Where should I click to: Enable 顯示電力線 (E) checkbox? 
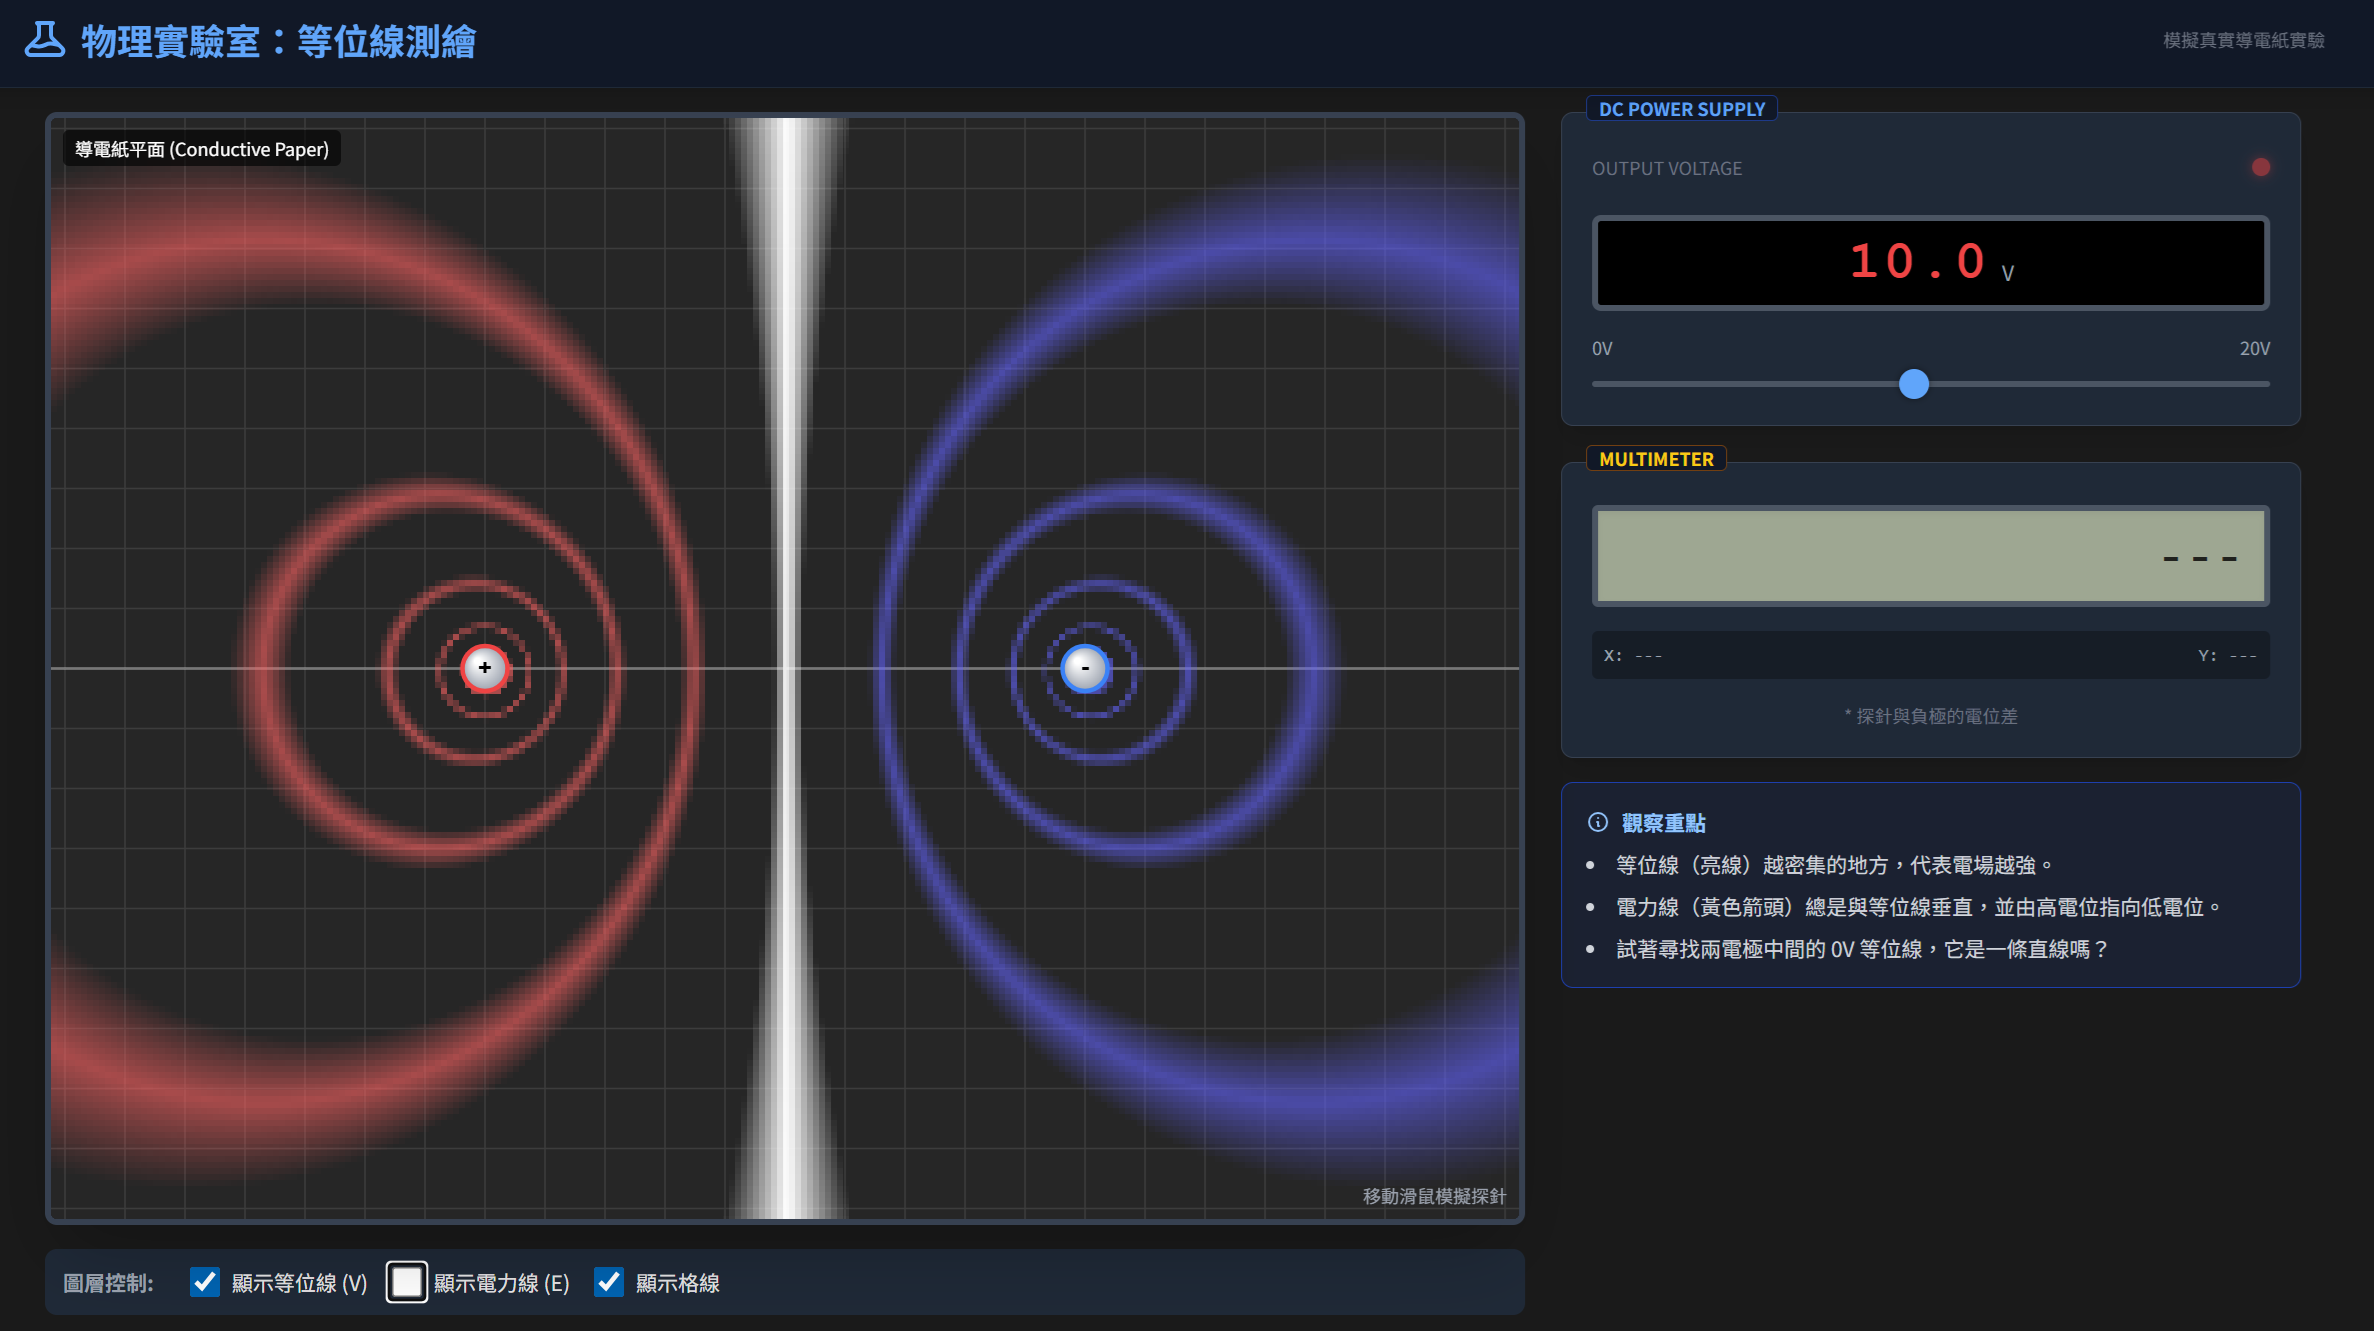coord(407,1282)
